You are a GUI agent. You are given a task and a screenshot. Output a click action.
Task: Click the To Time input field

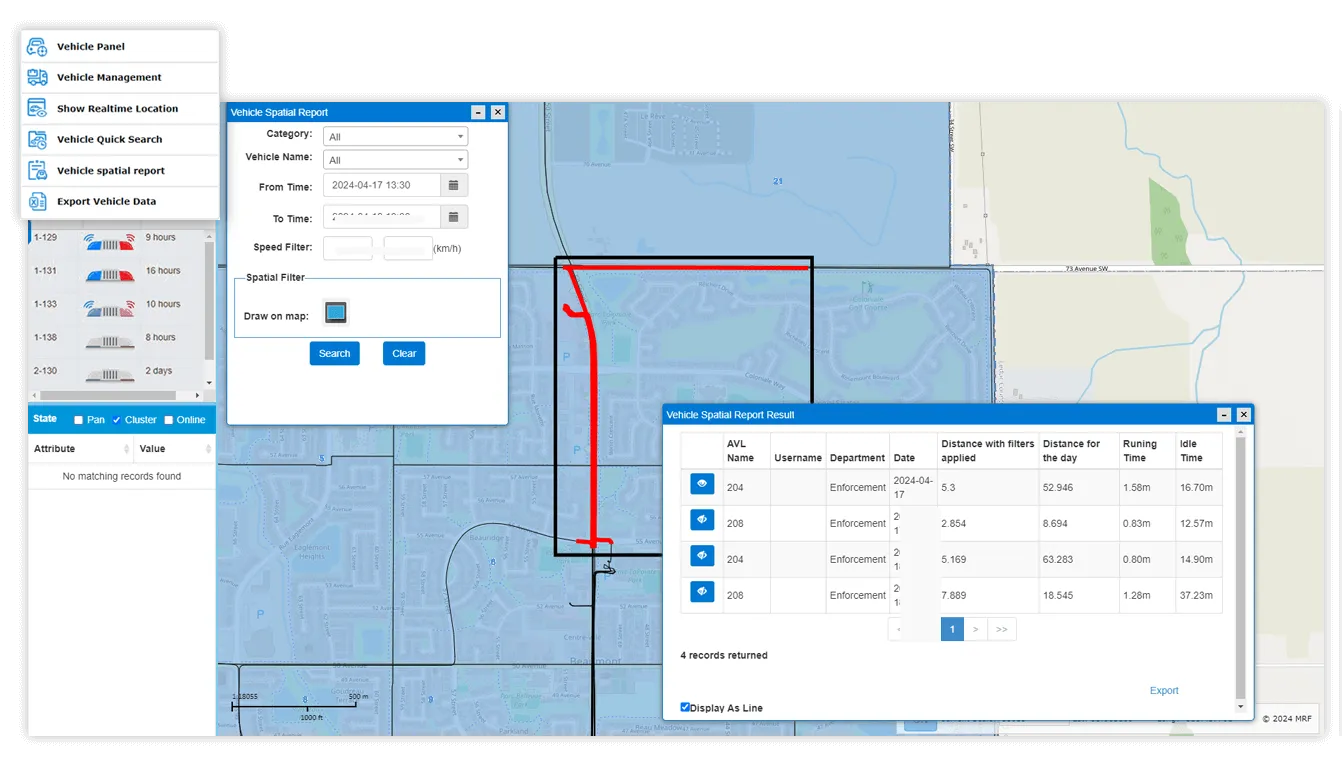click(382, 217)
